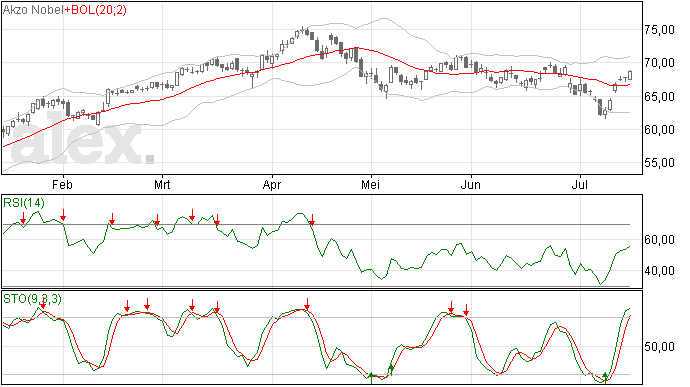Click 60,00 on the RSI panel axis

tap(660, 240)
